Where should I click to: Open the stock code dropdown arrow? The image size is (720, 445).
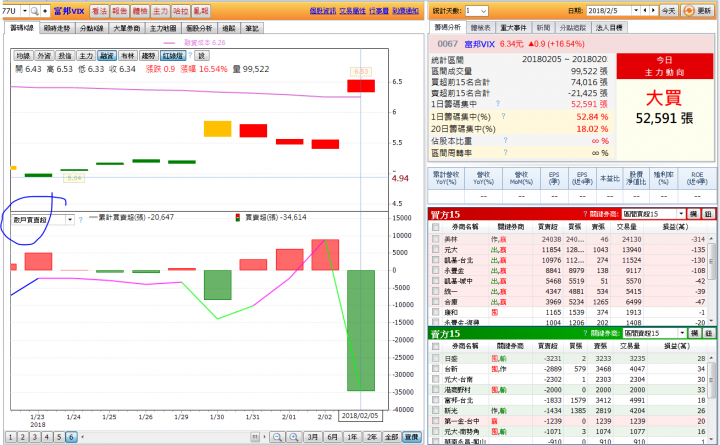point(24,11)
